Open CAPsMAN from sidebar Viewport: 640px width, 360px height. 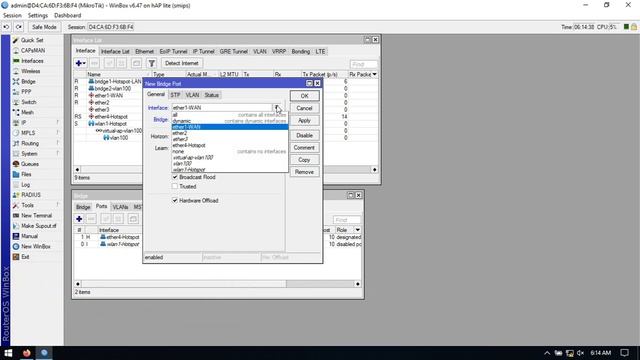[x=33, y=51]
